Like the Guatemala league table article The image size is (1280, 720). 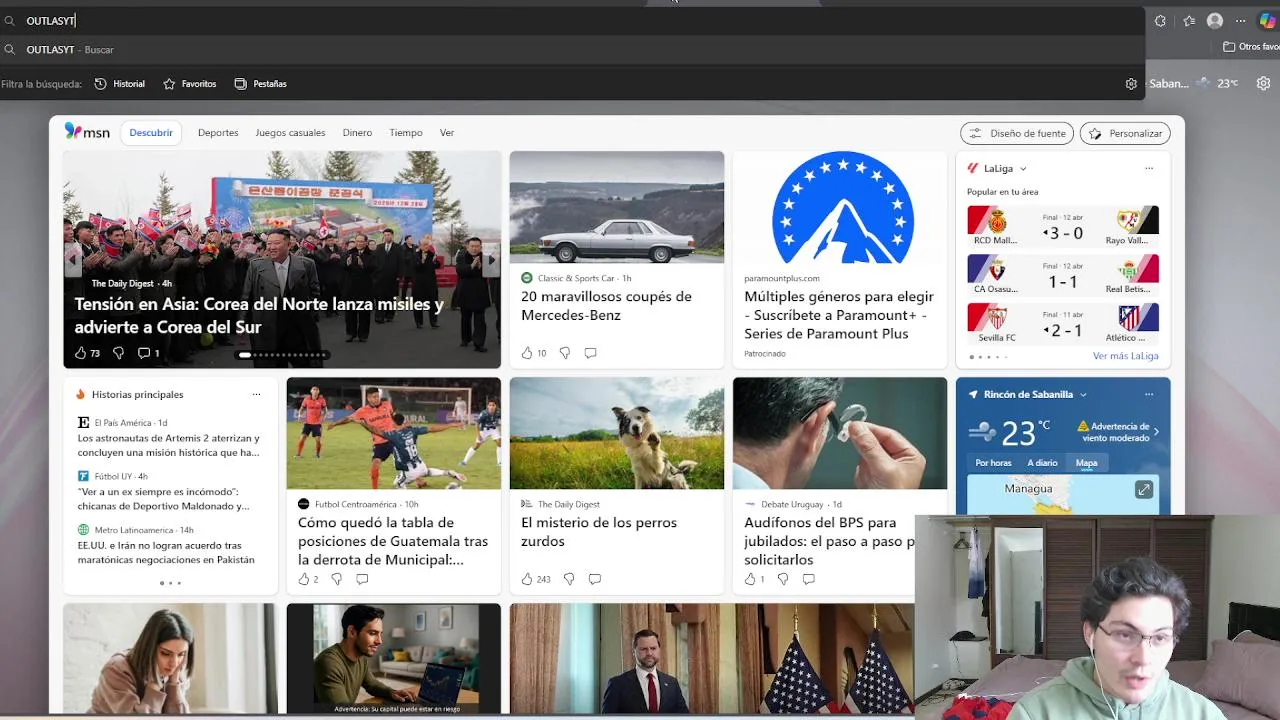[304, 579]
